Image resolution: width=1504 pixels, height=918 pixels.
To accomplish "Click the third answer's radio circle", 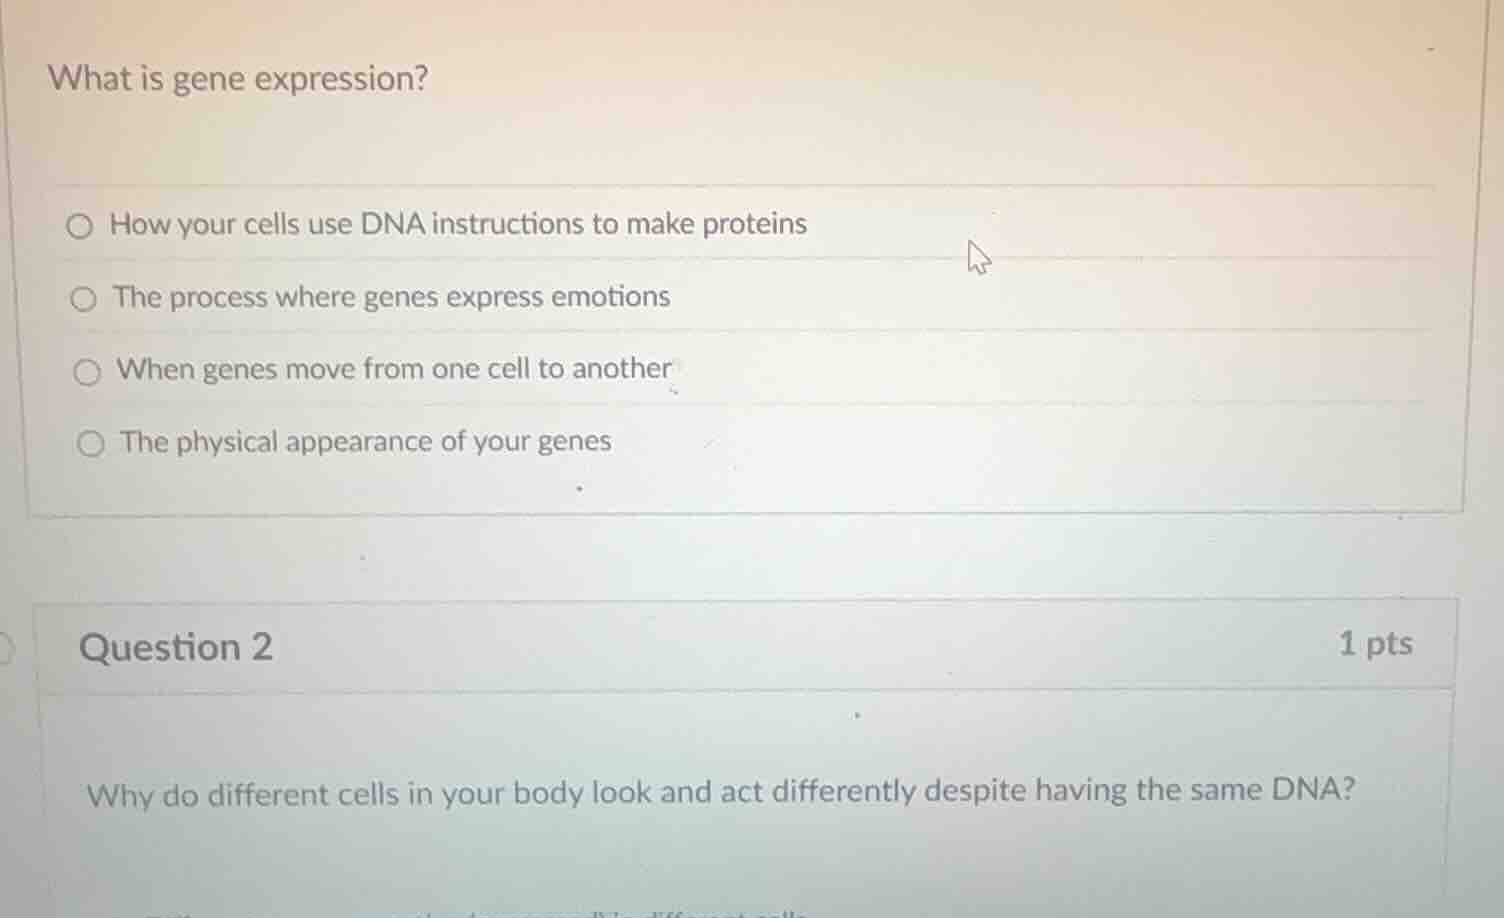I will point(88,370).
